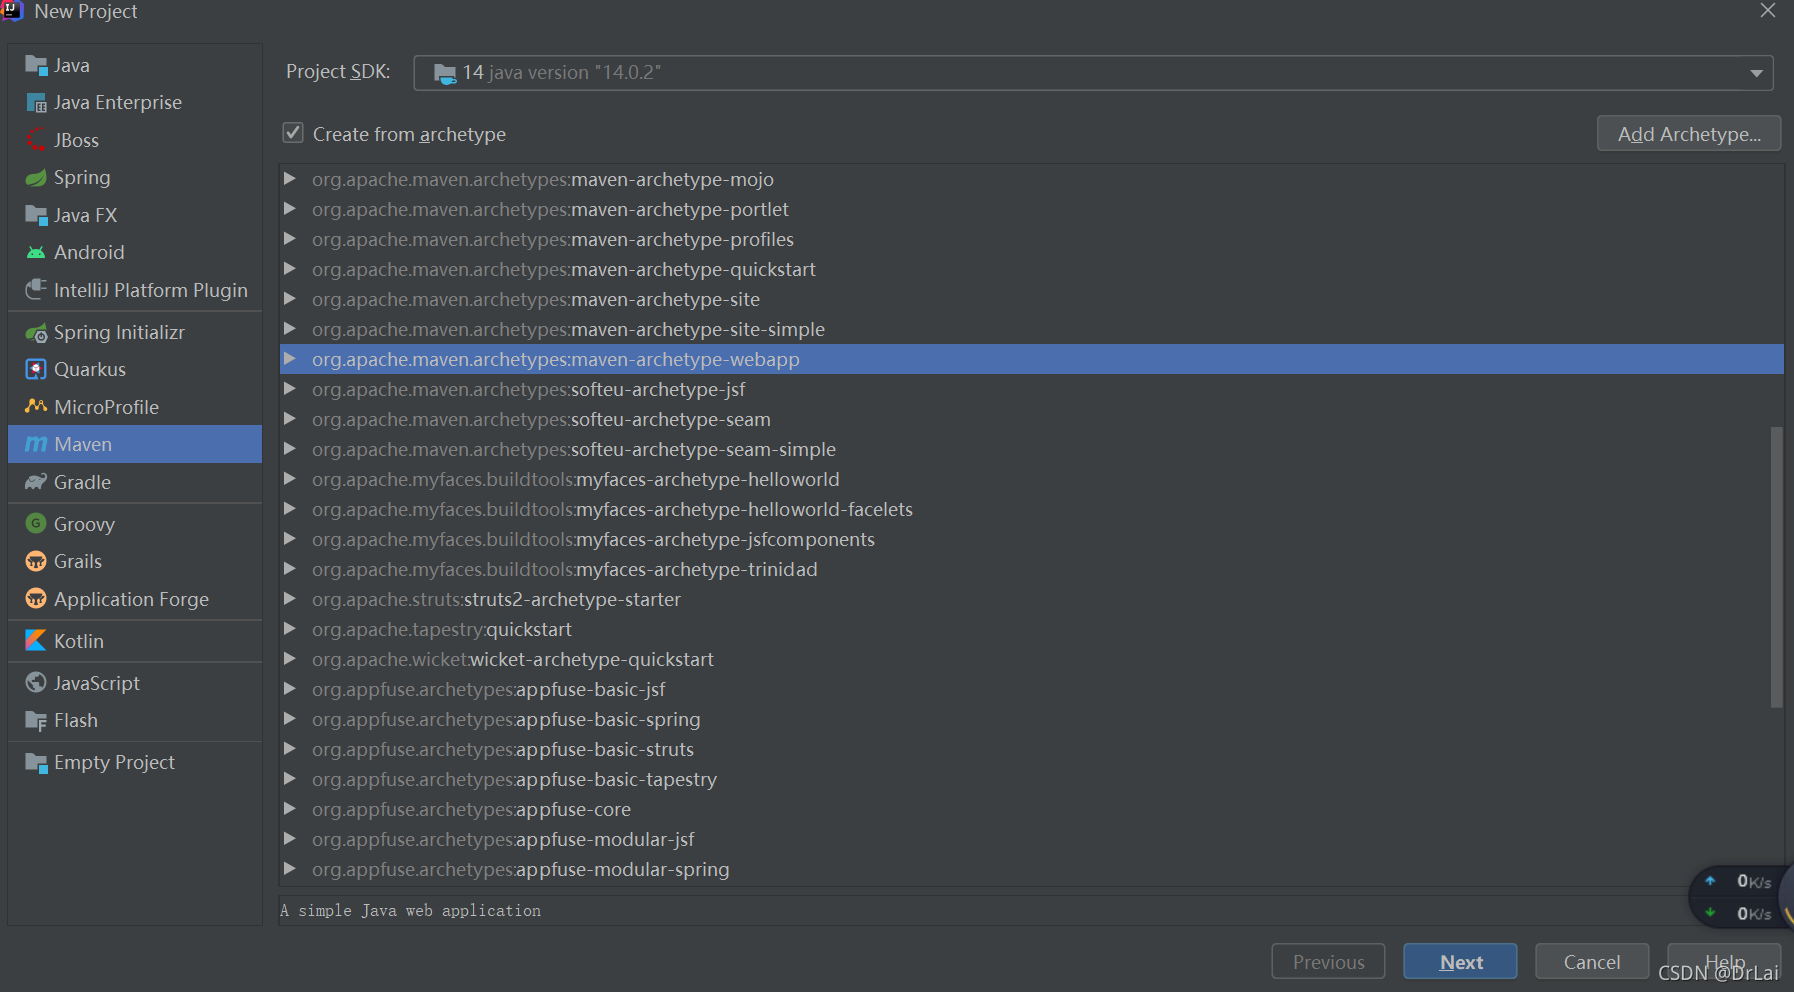
Task: Click the Java FX folder icon
Action: (x=36, y=215)
